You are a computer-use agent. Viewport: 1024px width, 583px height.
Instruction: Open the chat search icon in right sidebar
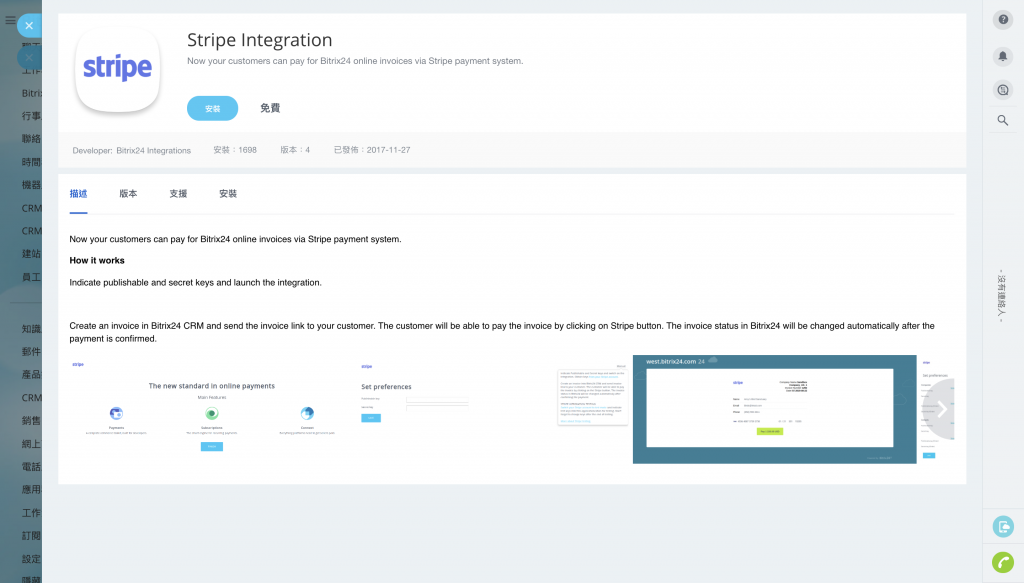1003,89
